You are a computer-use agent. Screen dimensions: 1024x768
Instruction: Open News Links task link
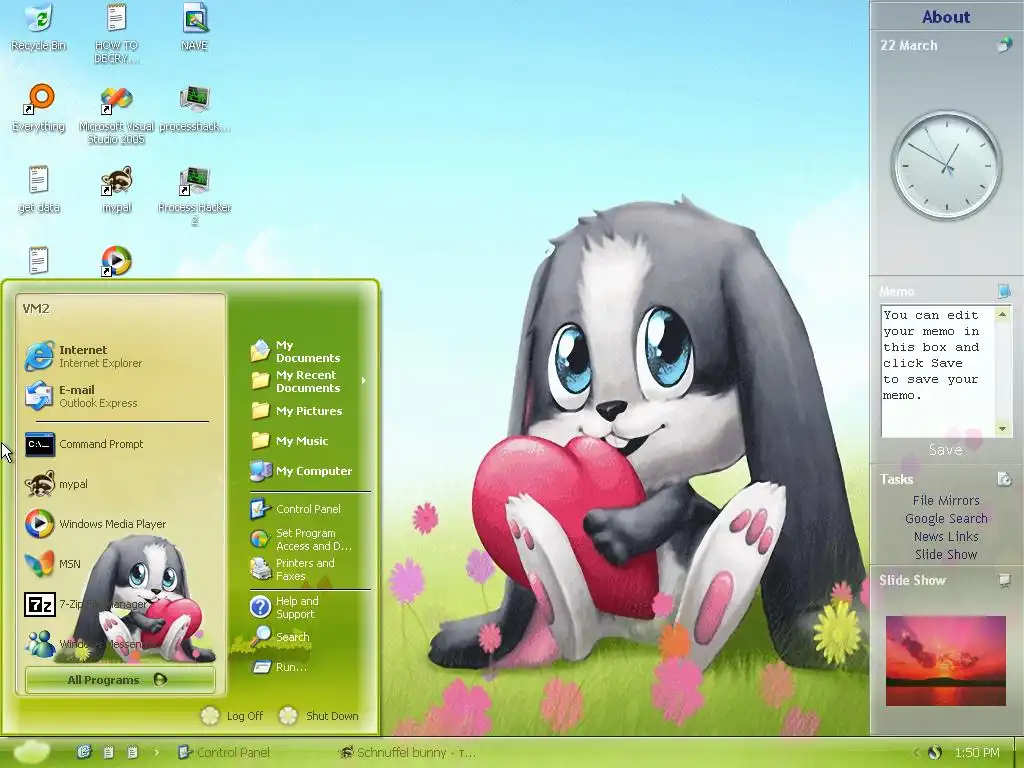(x=946, y=536)
